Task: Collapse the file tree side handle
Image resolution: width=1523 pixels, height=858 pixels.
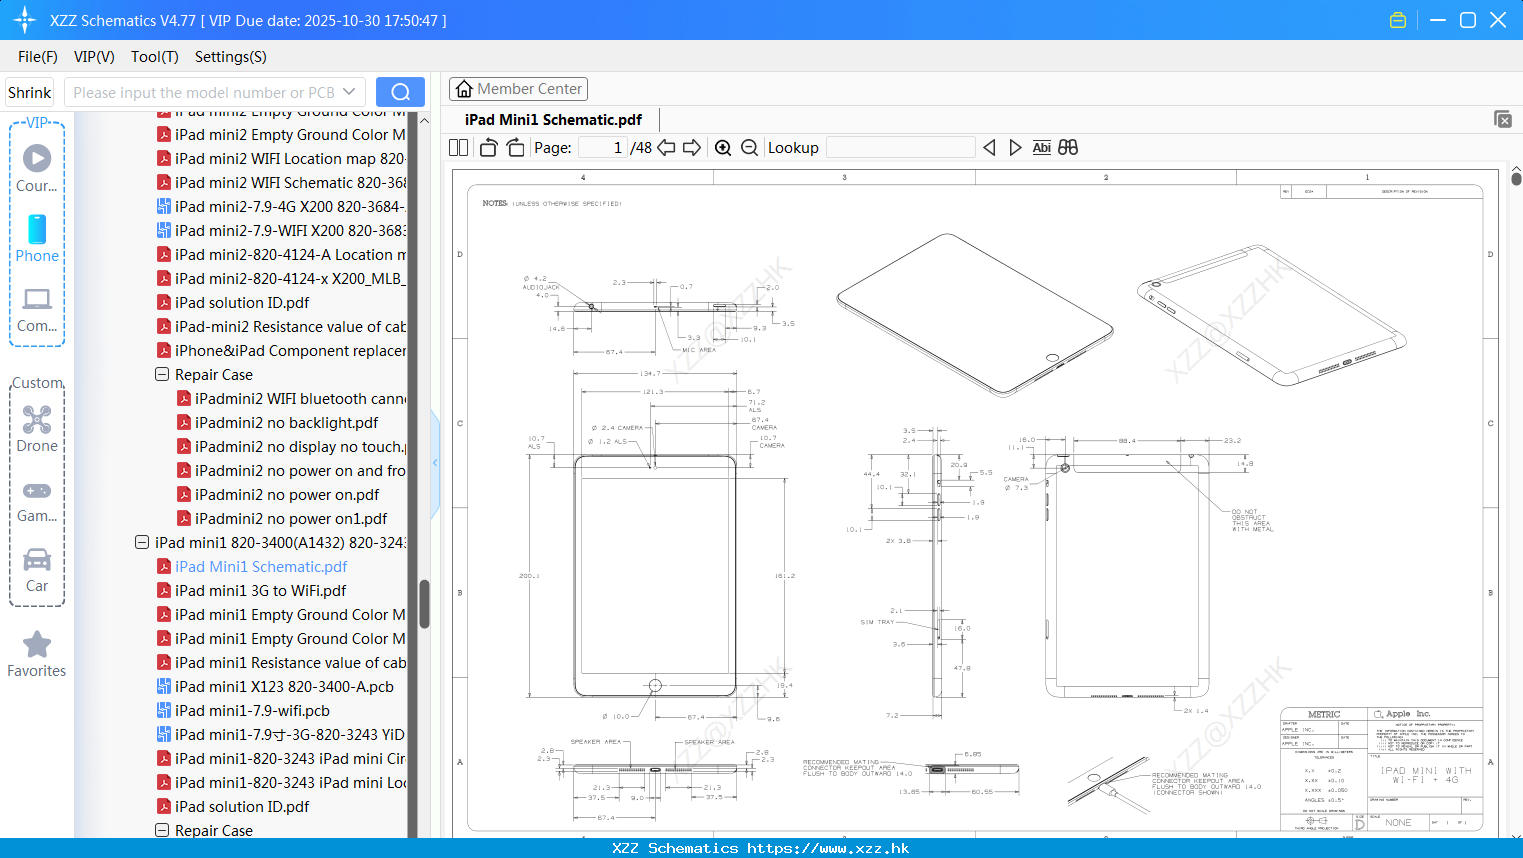Action: [x=435, y=463]
